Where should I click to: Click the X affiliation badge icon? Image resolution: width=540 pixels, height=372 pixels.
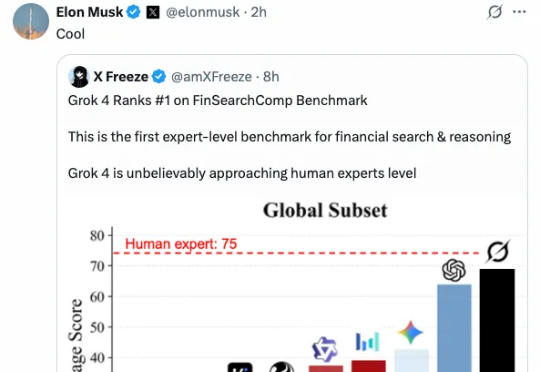pos(153,12)
